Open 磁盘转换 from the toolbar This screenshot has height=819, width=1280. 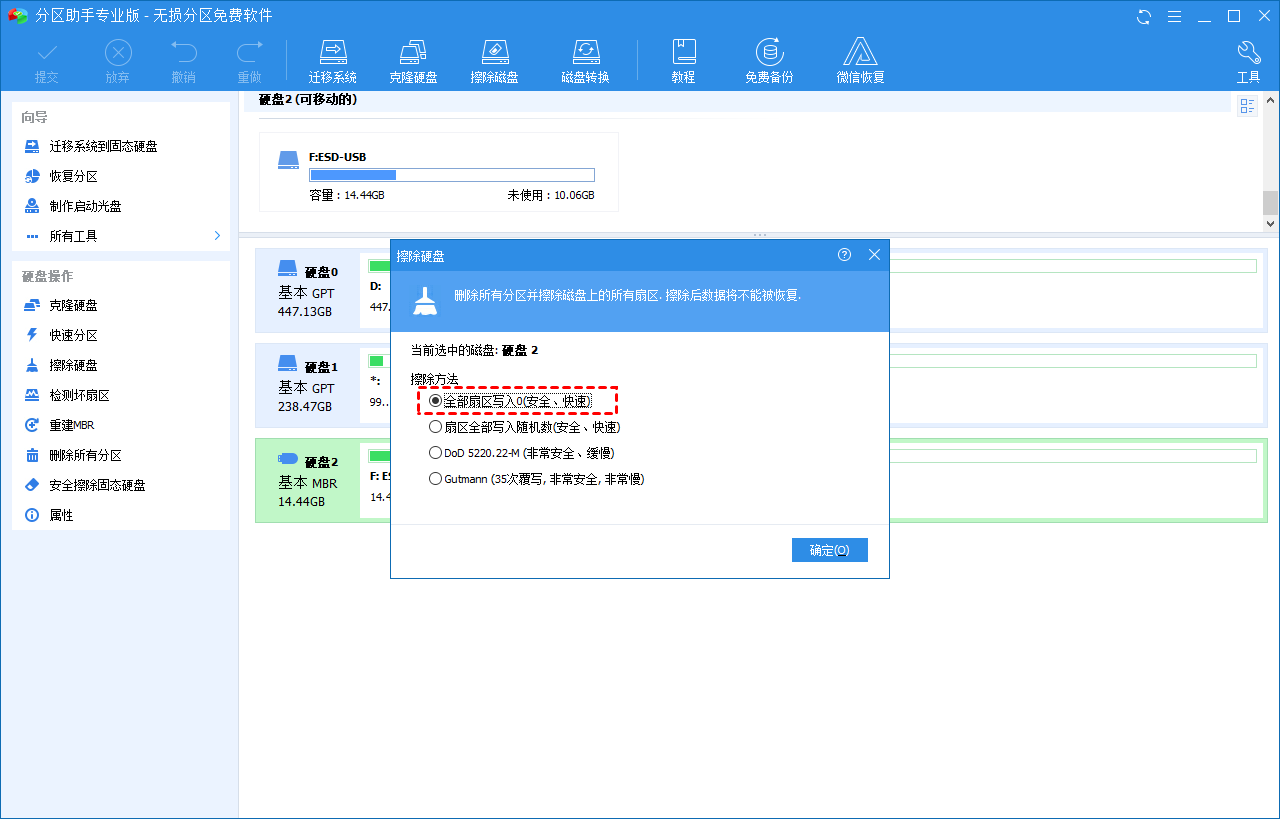coord(585,61)
